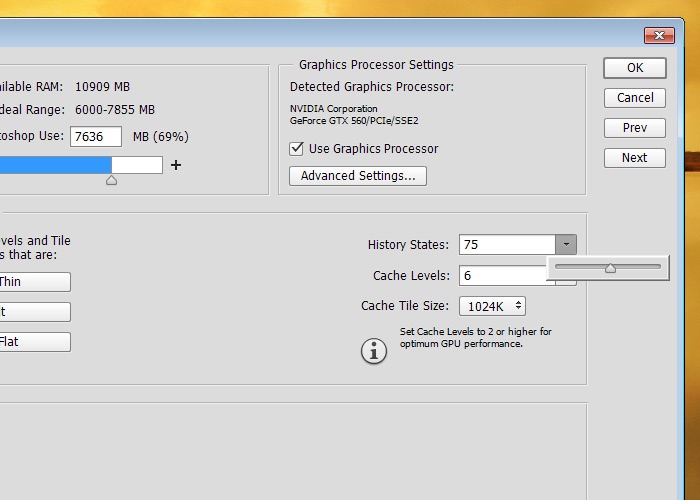
Task: Click the blue filled part of the memory bar
Action: point(55,165)
